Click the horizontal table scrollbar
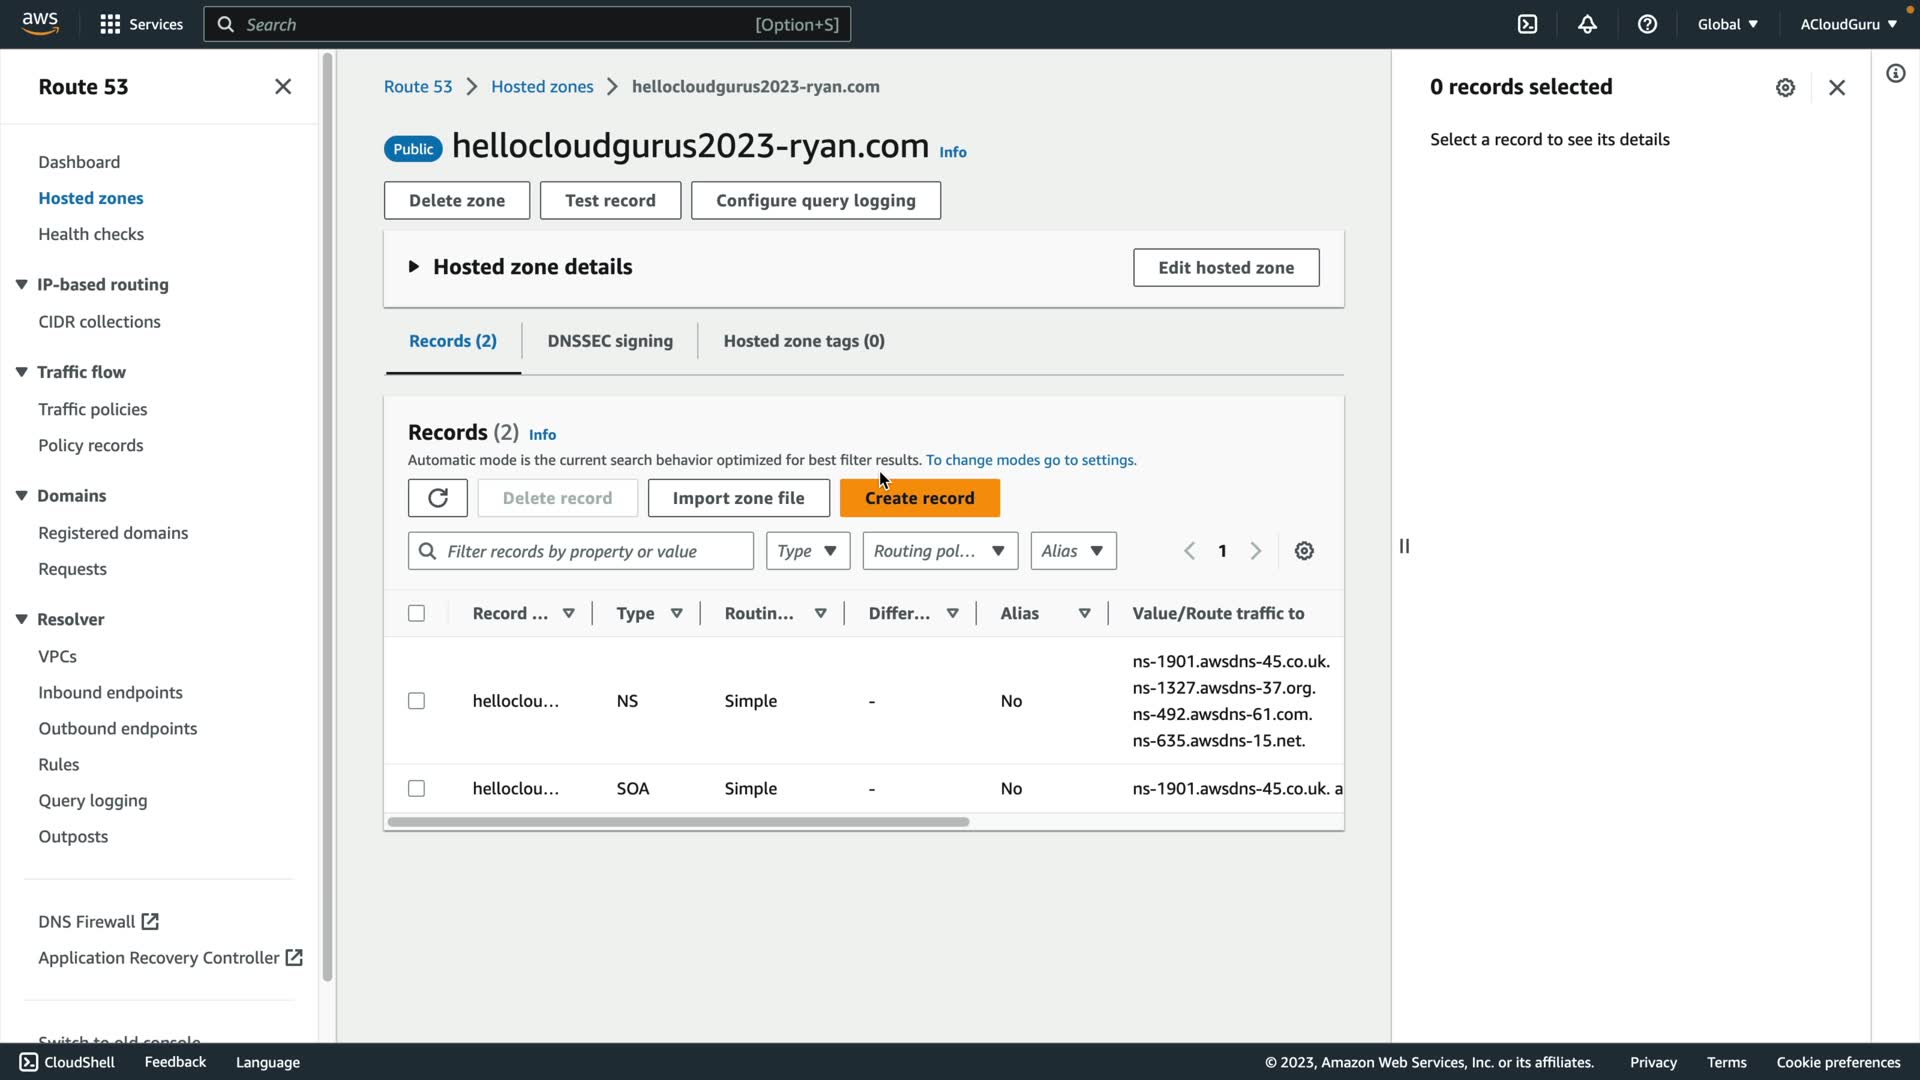Image resolution: width=1920 pixels, height=1080 pixels. click(678, 822)
